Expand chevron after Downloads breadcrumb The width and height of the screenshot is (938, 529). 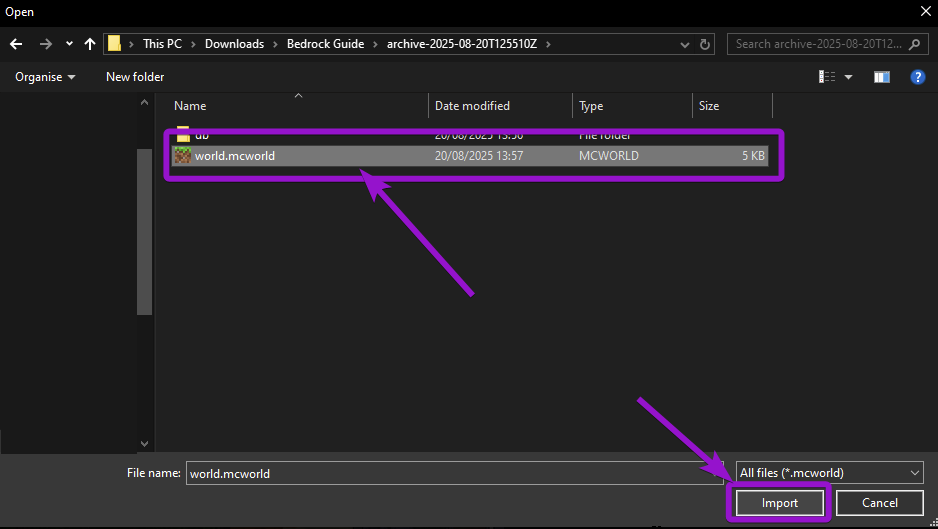275,44
